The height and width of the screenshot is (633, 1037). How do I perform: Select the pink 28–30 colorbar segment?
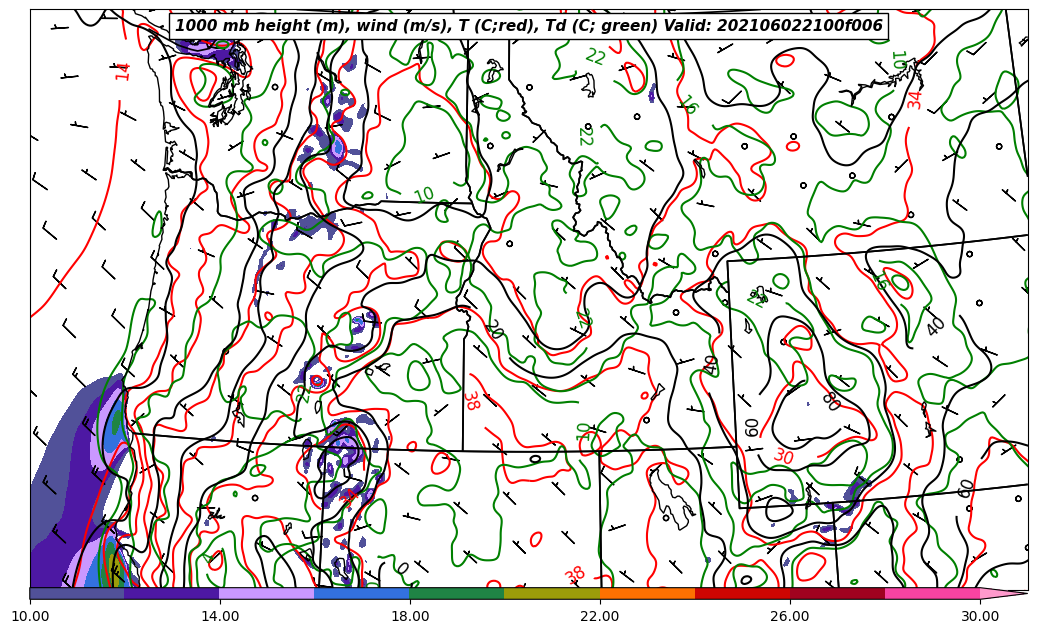point(933,593)
